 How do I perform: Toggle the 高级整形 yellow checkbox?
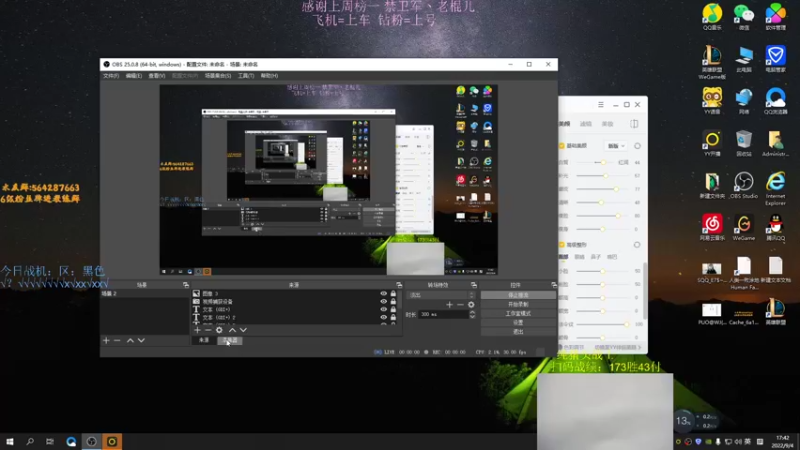[562, 245]
